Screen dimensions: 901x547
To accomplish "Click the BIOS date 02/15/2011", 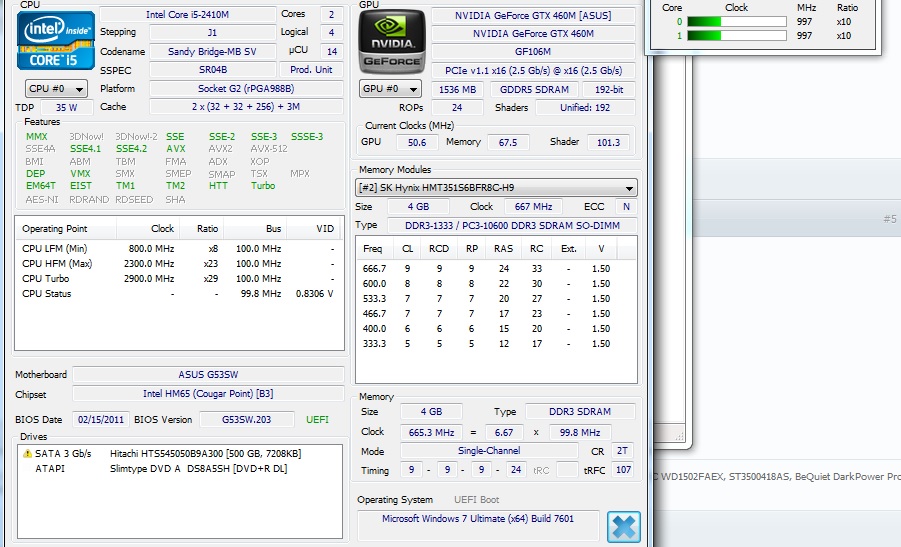I will [101, 419].
